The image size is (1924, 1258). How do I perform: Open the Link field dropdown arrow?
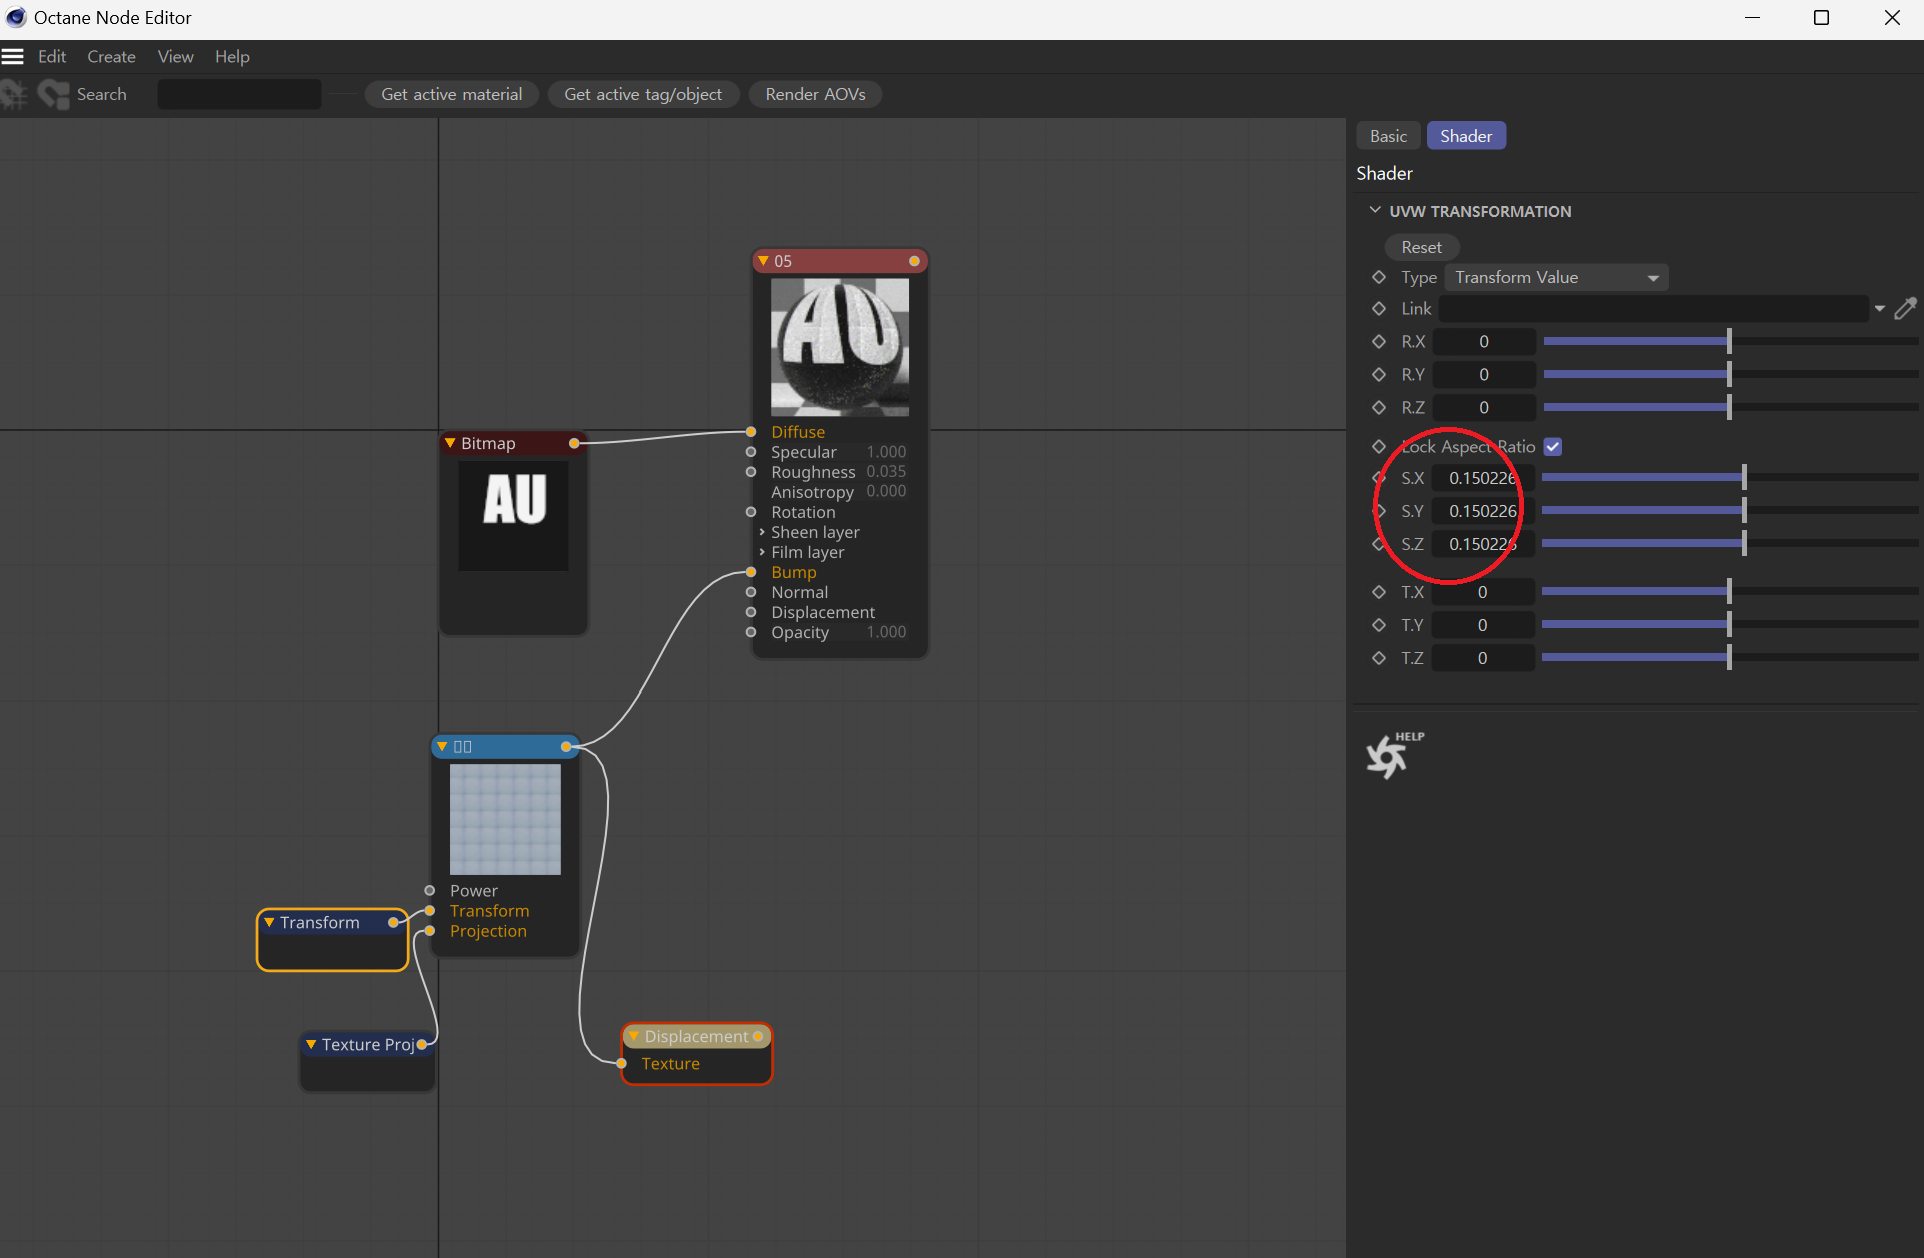coord(1880,308)
